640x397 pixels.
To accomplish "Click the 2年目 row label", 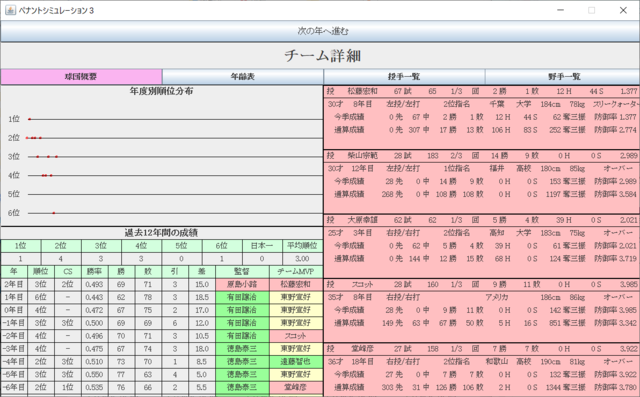I will point(13,284).
